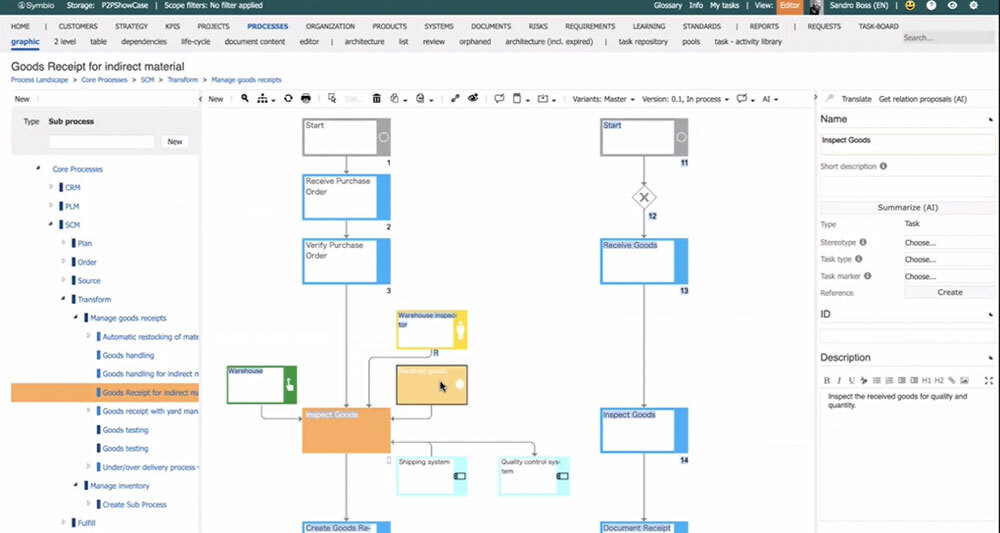
Task: Expand the CRM tree node
Action: (x=51, y=187)
